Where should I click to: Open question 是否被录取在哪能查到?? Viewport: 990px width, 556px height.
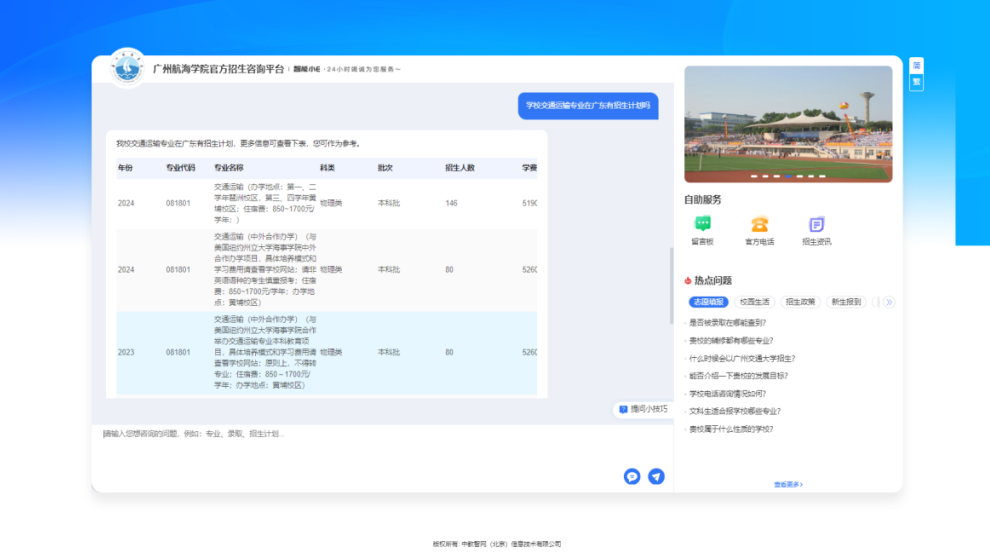pyautogui.click(x=728, y=323)
